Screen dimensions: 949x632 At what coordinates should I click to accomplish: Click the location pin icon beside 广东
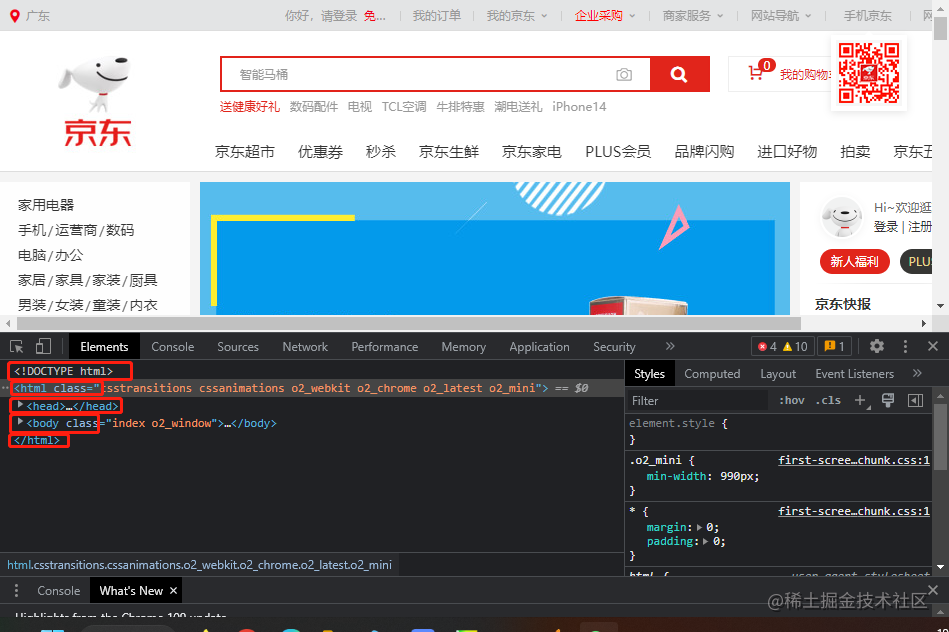click(x=15, y=16)
